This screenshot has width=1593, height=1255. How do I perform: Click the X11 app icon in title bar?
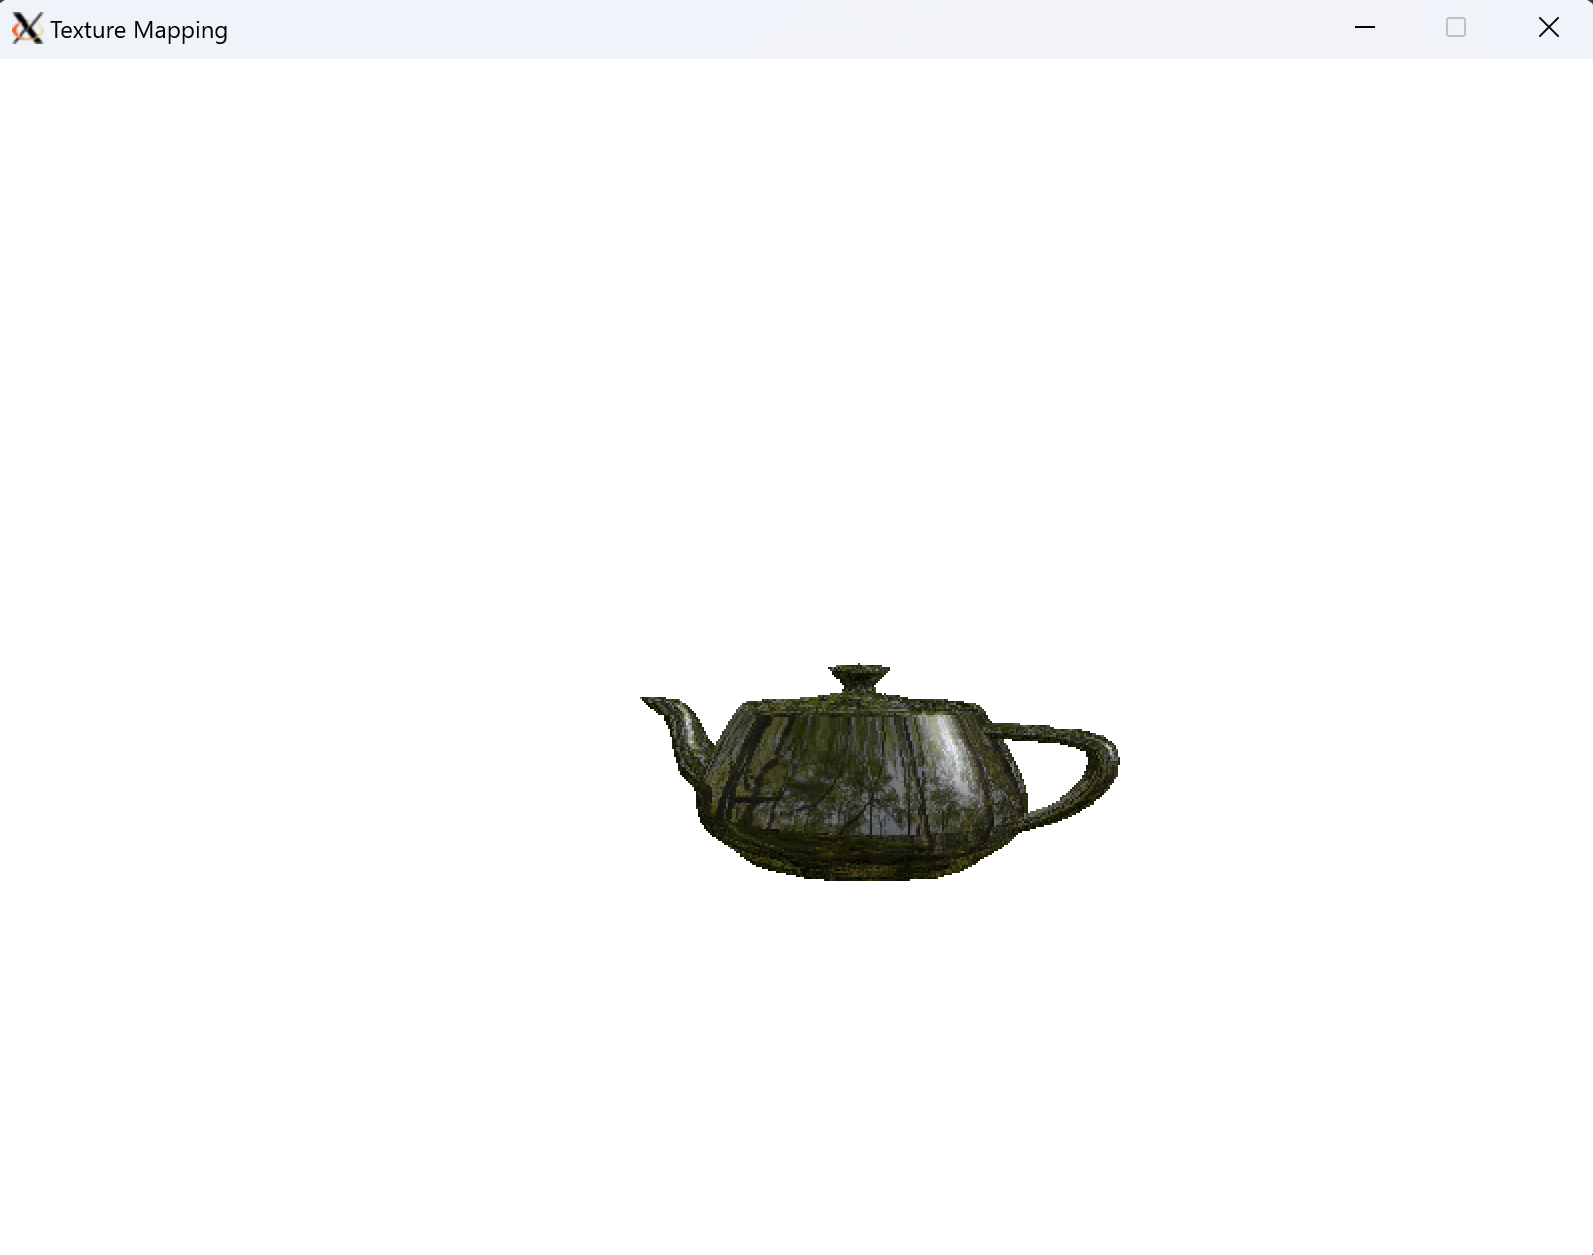point(27,29)
